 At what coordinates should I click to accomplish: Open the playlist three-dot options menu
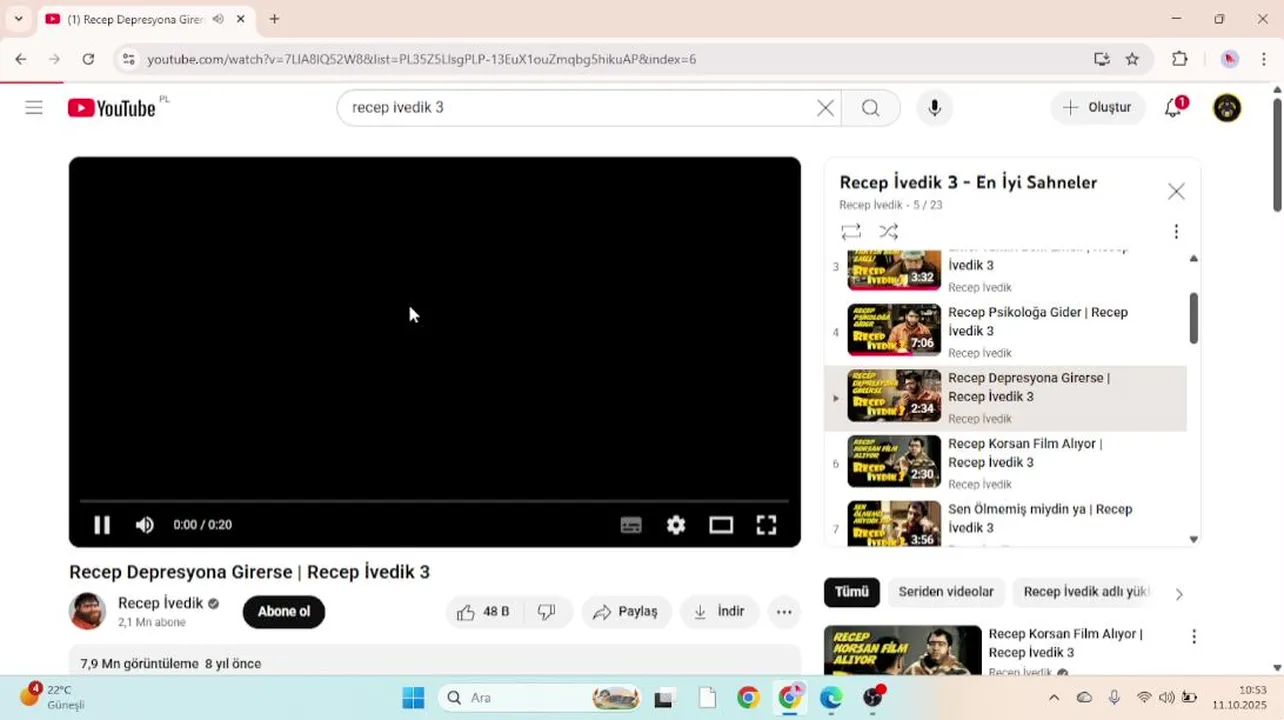click(x=1176, y=232)
